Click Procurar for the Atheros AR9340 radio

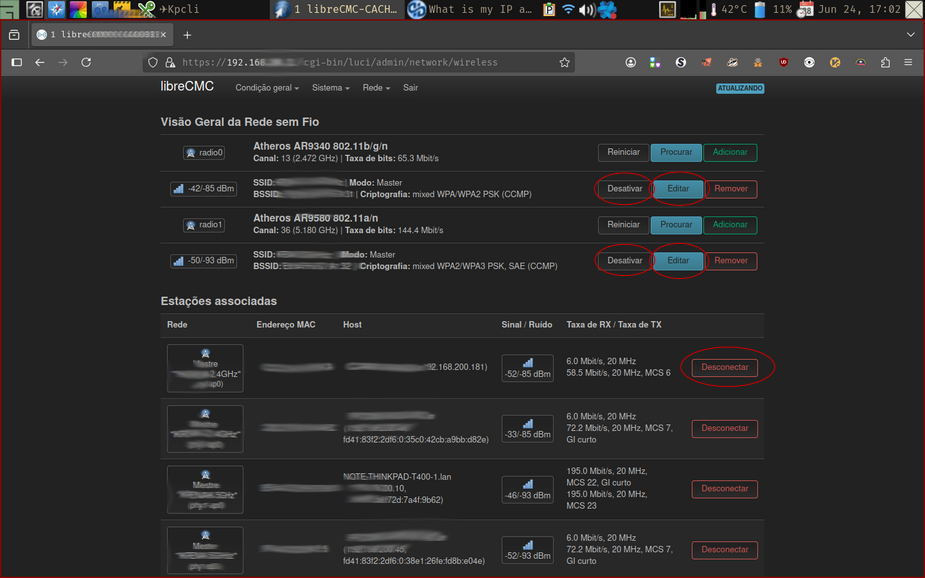click(676, 152)
